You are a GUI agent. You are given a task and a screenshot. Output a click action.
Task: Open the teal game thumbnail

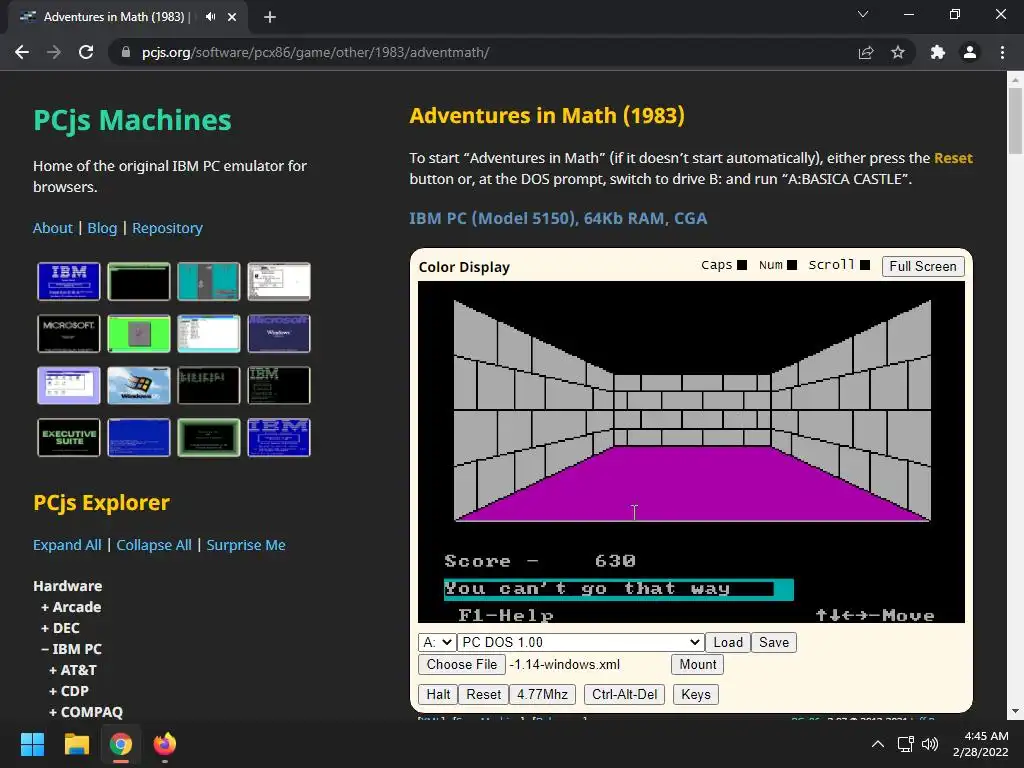pyautogui.click(x=208, y=281)
